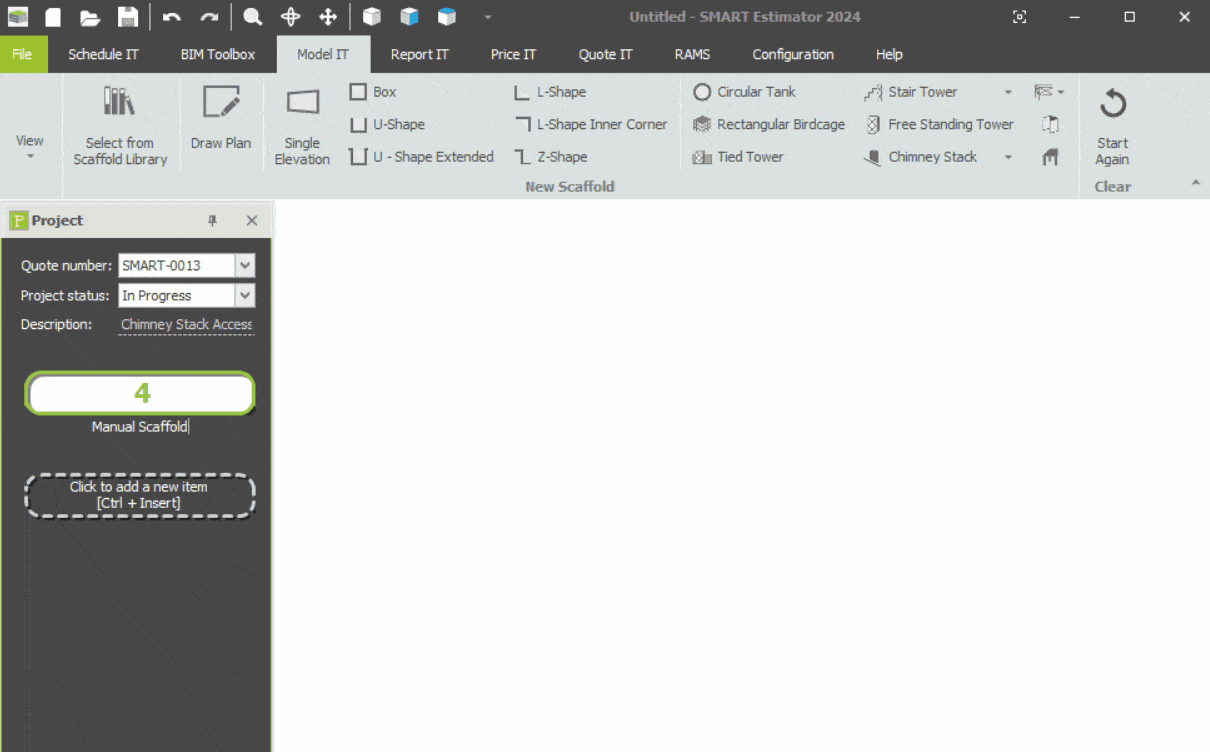
Task: Switch to the Price IT tab
Action: click(513, 55)
